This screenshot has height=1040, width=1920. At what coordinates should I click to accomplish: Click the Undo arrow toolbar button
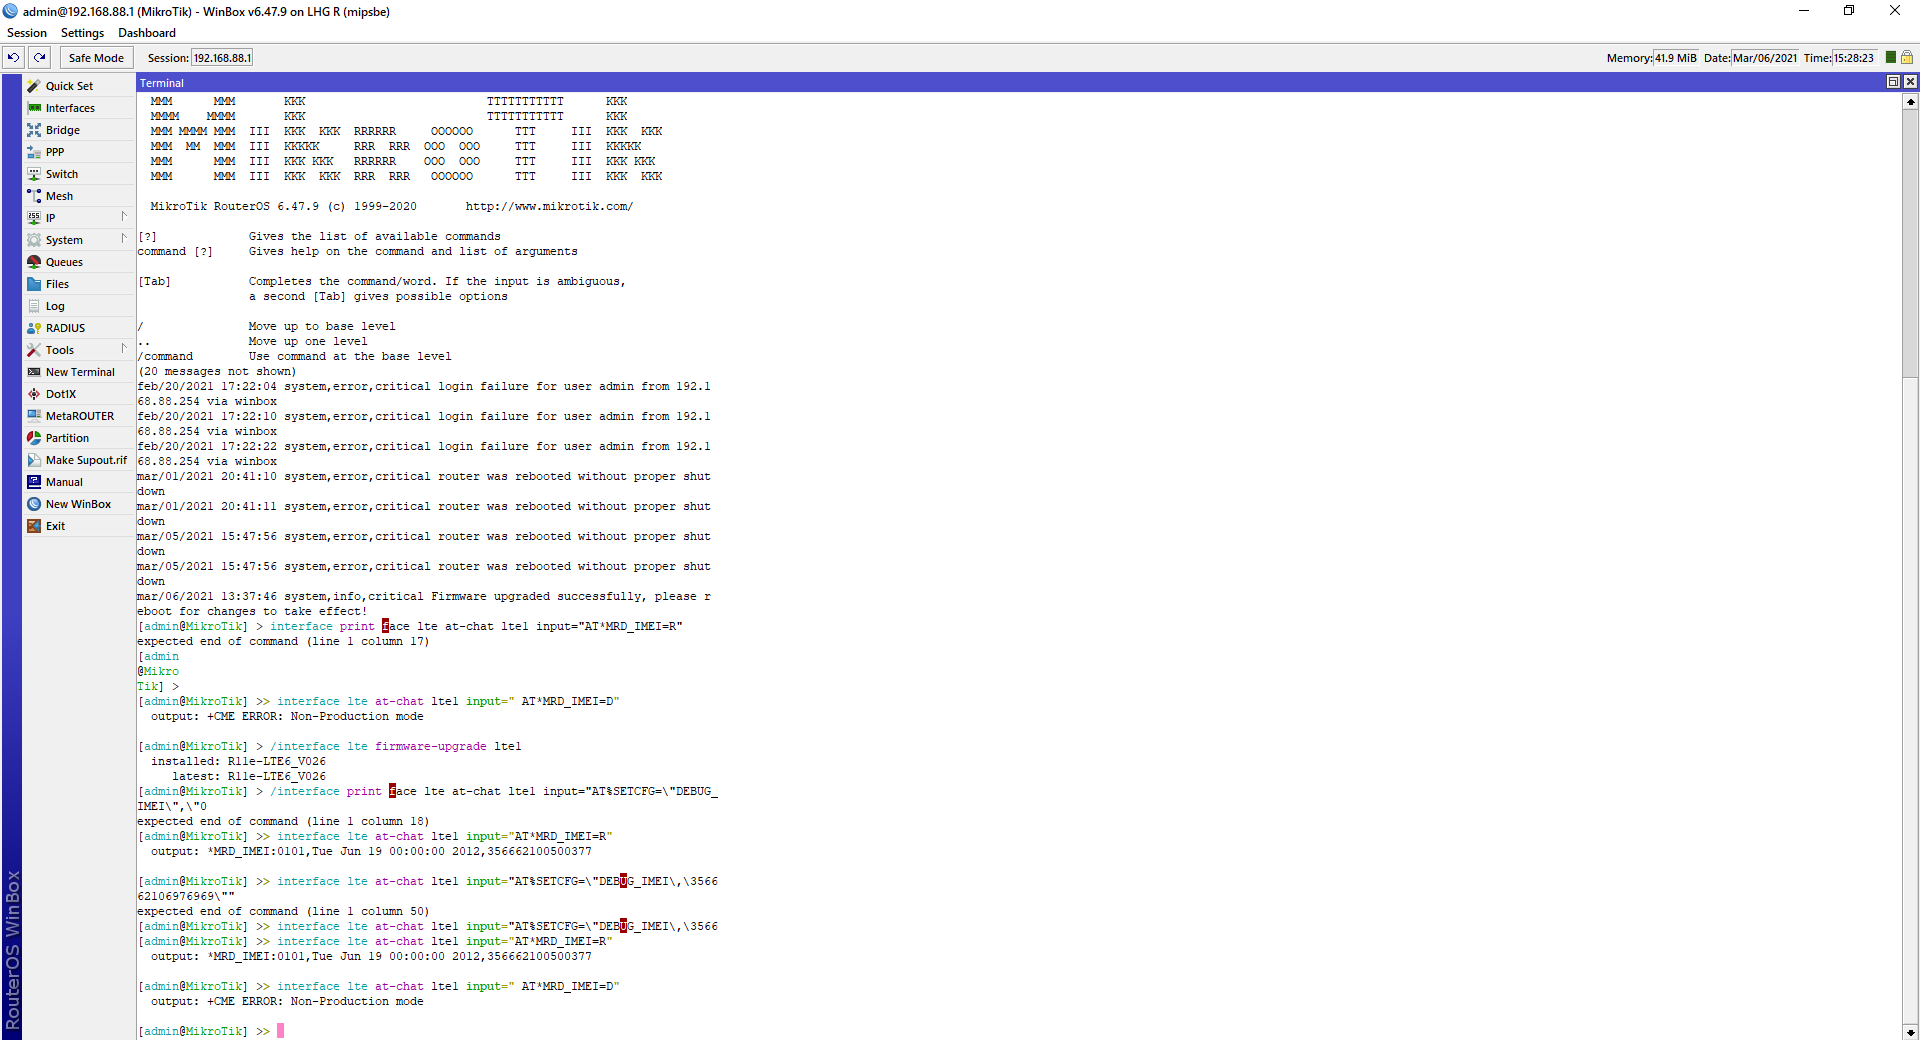click(14, 58)
